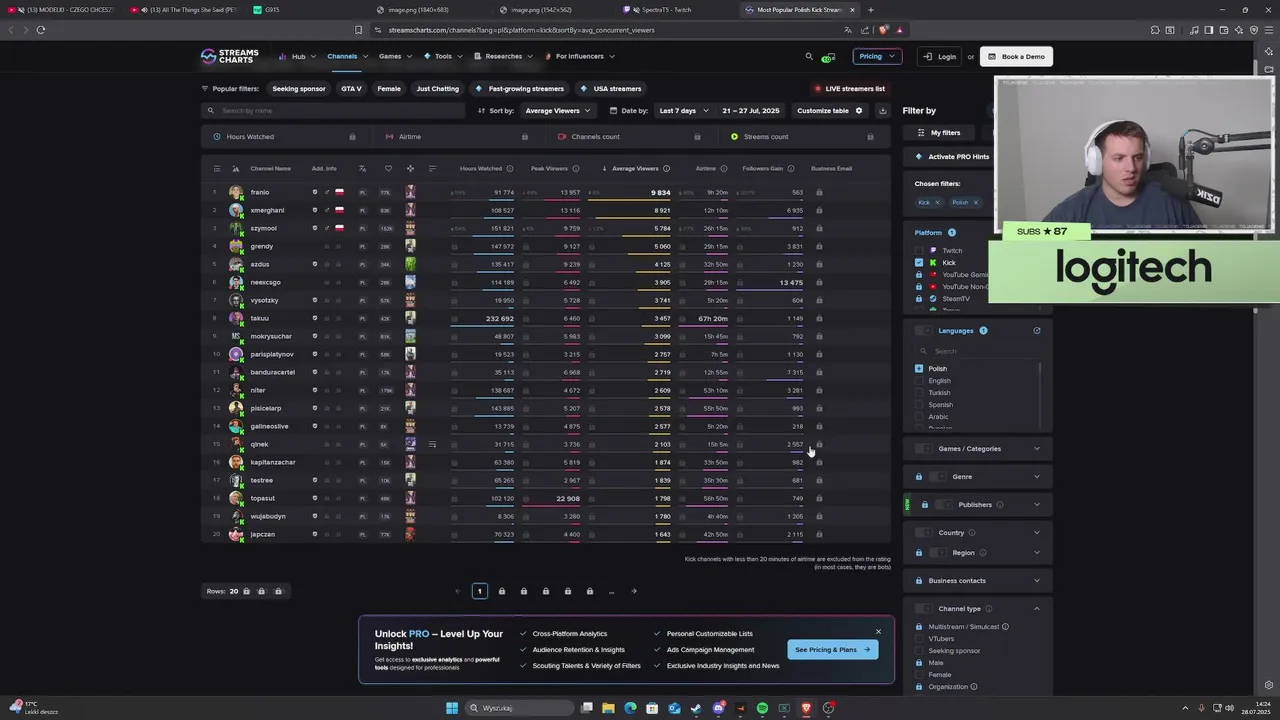Toggle the Twitch platform checkbox

919,251
